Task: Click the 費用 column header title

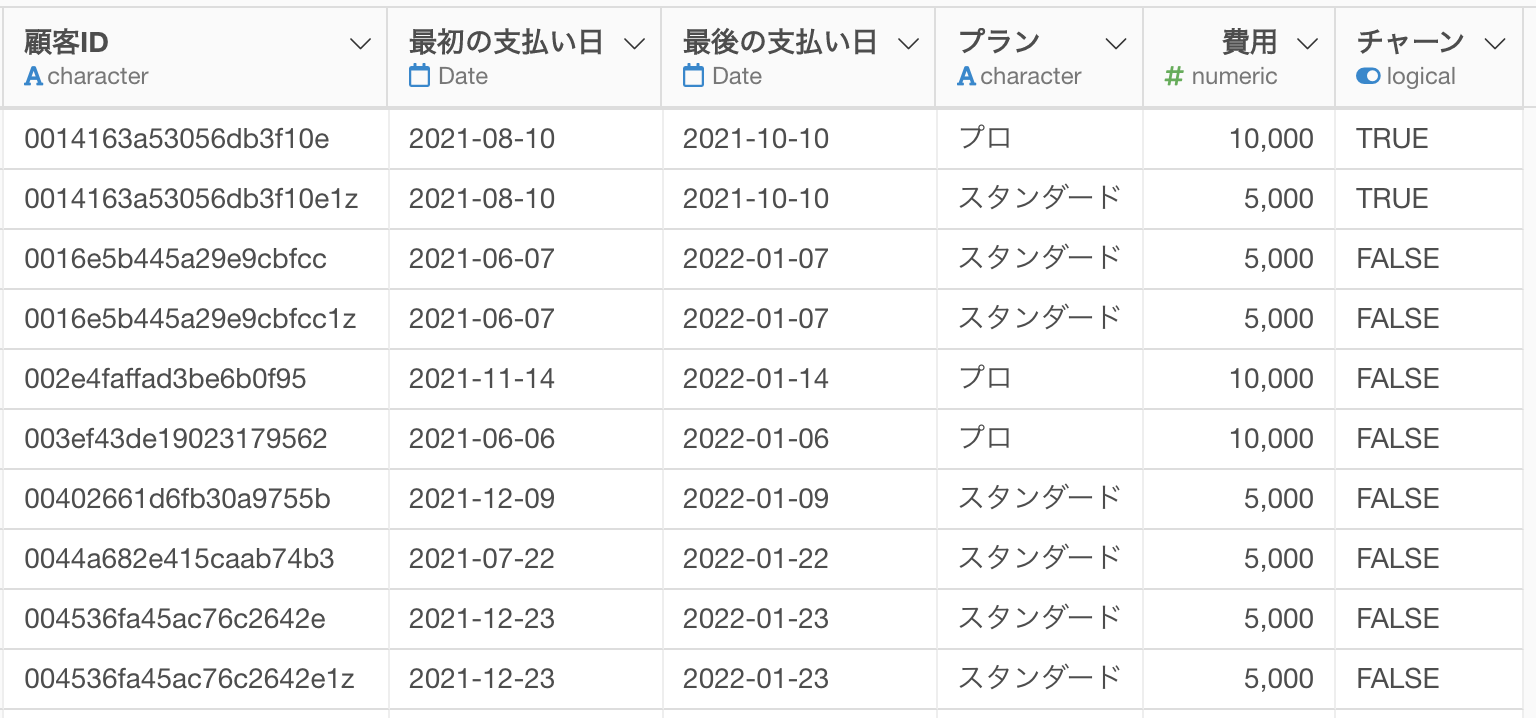Action: [1249, 42]
